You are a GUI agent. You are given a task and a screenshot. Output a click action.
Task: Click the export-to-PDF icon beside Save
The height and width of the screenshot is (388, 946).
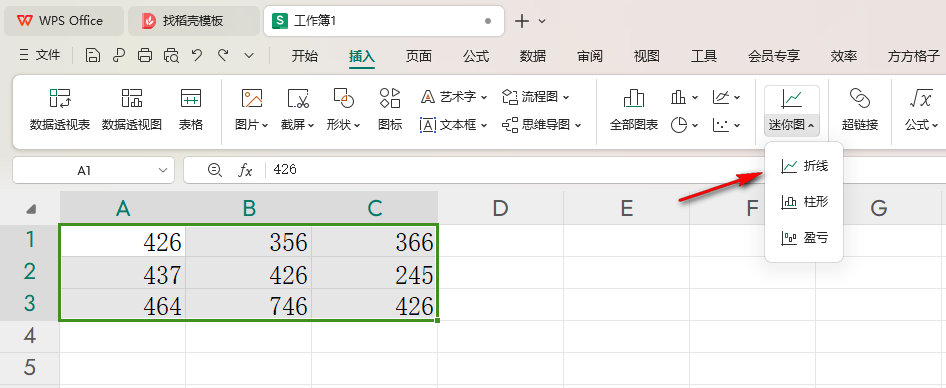click(x=119, y=56)
